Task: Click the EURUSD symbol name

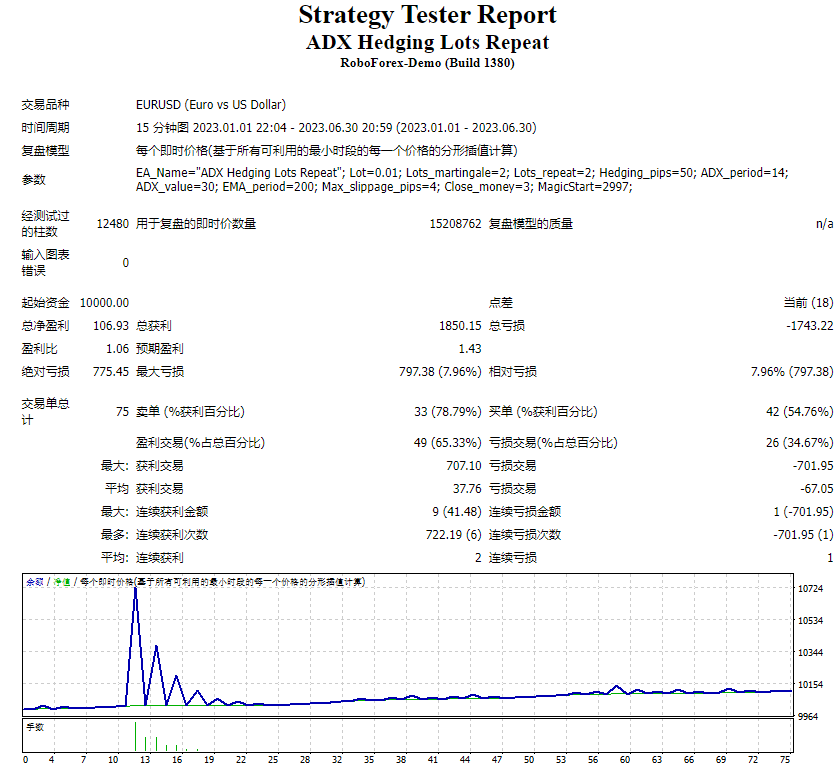Action: pos(153,104)
